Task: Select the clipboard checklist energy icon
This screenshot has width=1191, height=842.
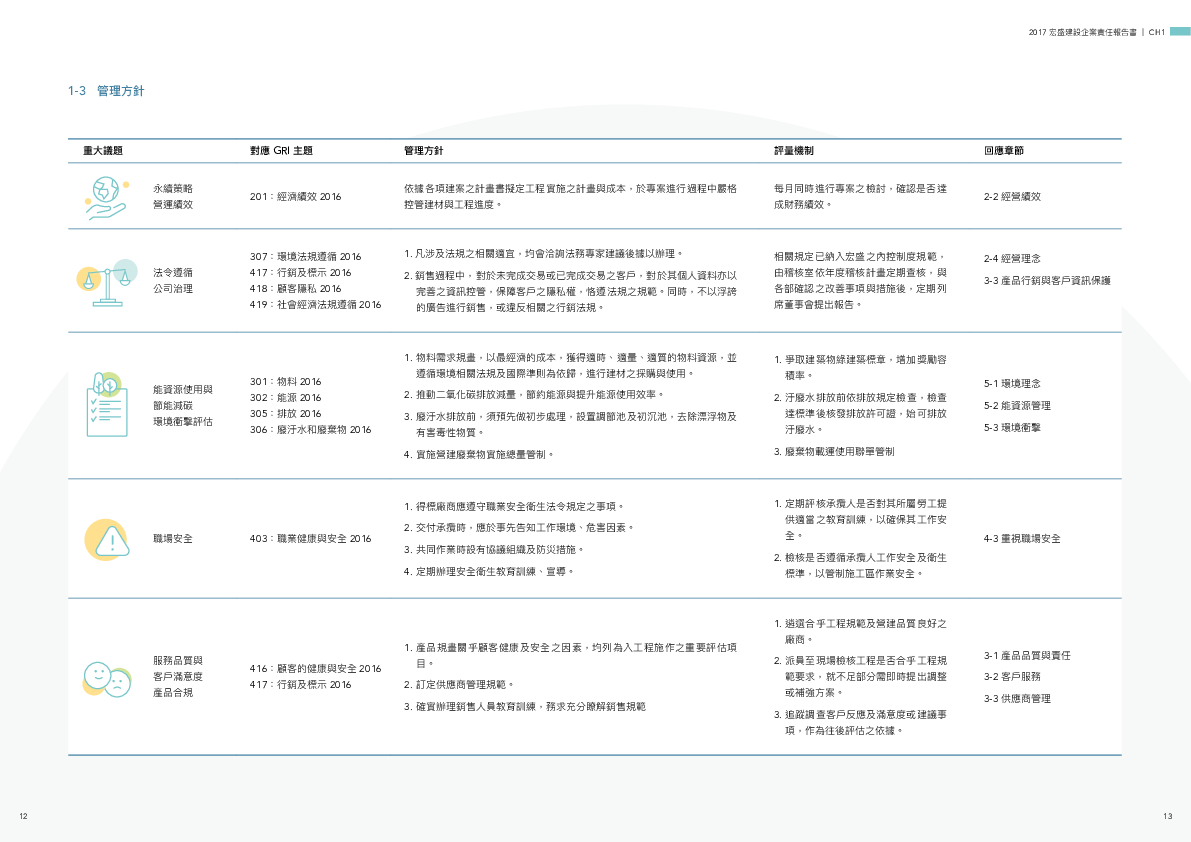Action: pyautogui.click(x=105, y=404)
